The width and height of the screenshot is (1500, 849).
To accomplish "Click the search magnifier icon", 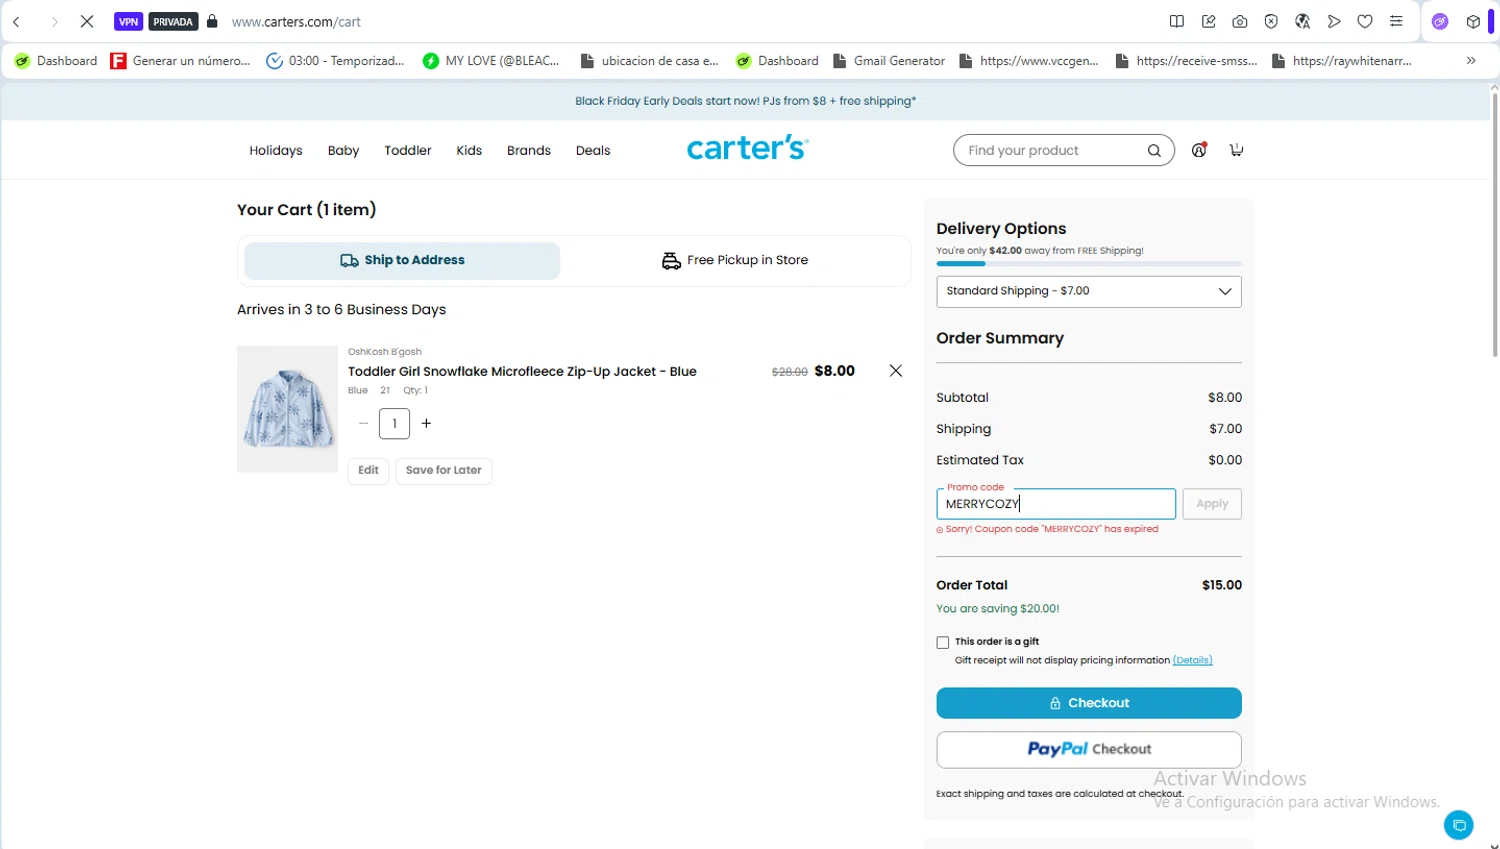I will pyautogui.click(x=1154, y=150).
